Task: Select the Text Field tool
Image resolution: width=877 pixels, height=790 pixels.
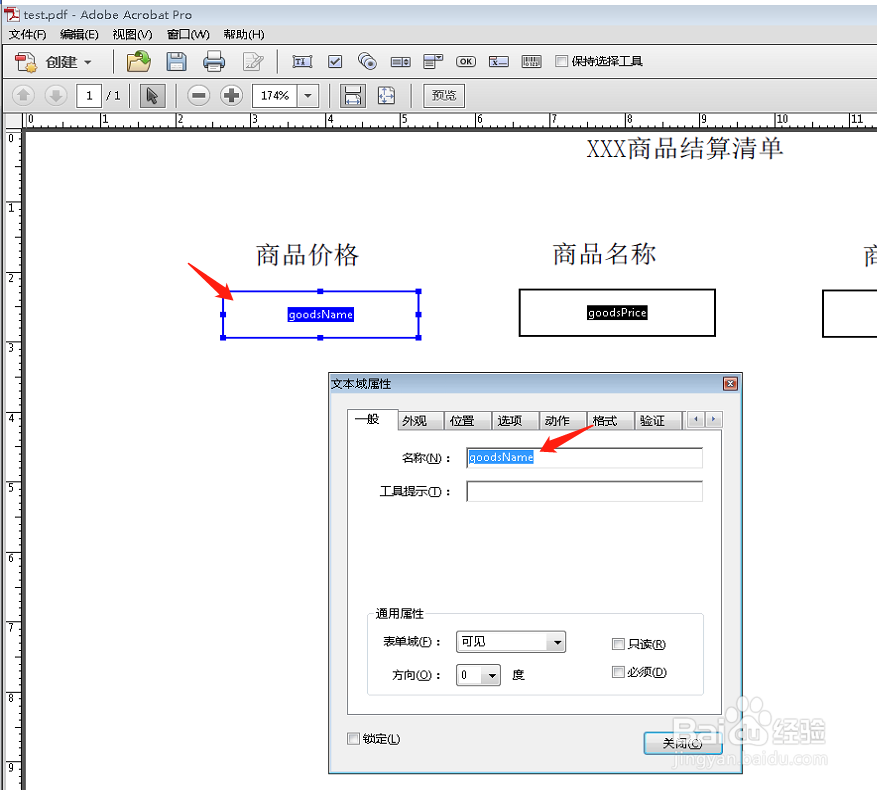Action: [302, 61]
